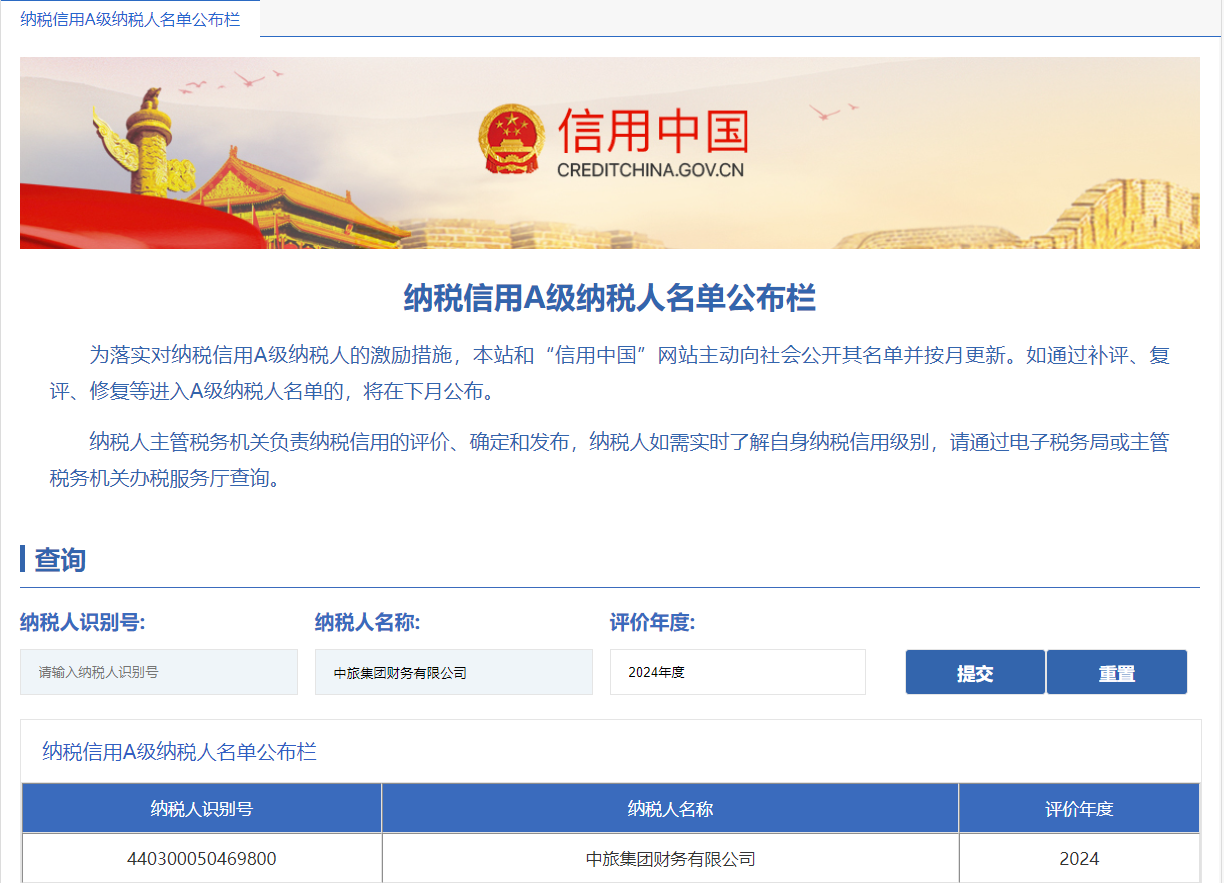The image size is (1224, 883).
Task: Click the 提交 button
Action: (x=975, y=672)
